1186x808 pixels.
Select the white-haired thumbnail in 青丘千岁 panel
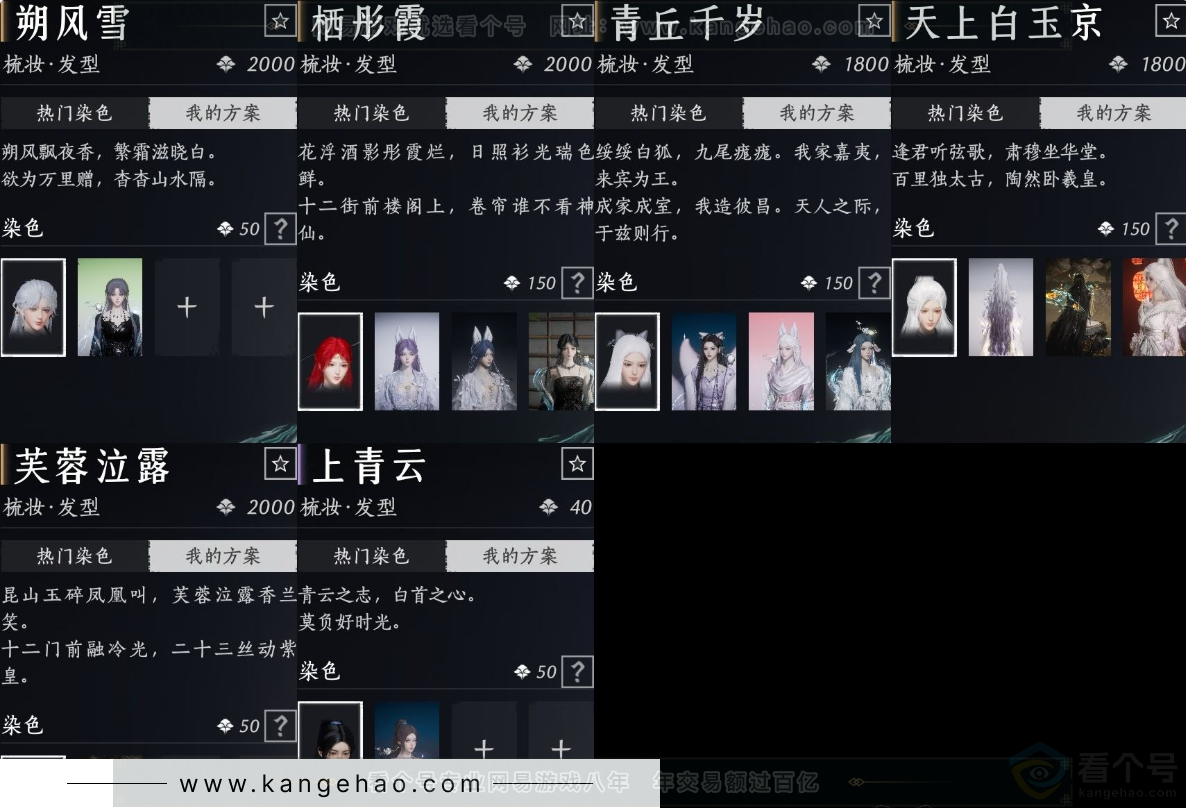[x=627, y=361]
